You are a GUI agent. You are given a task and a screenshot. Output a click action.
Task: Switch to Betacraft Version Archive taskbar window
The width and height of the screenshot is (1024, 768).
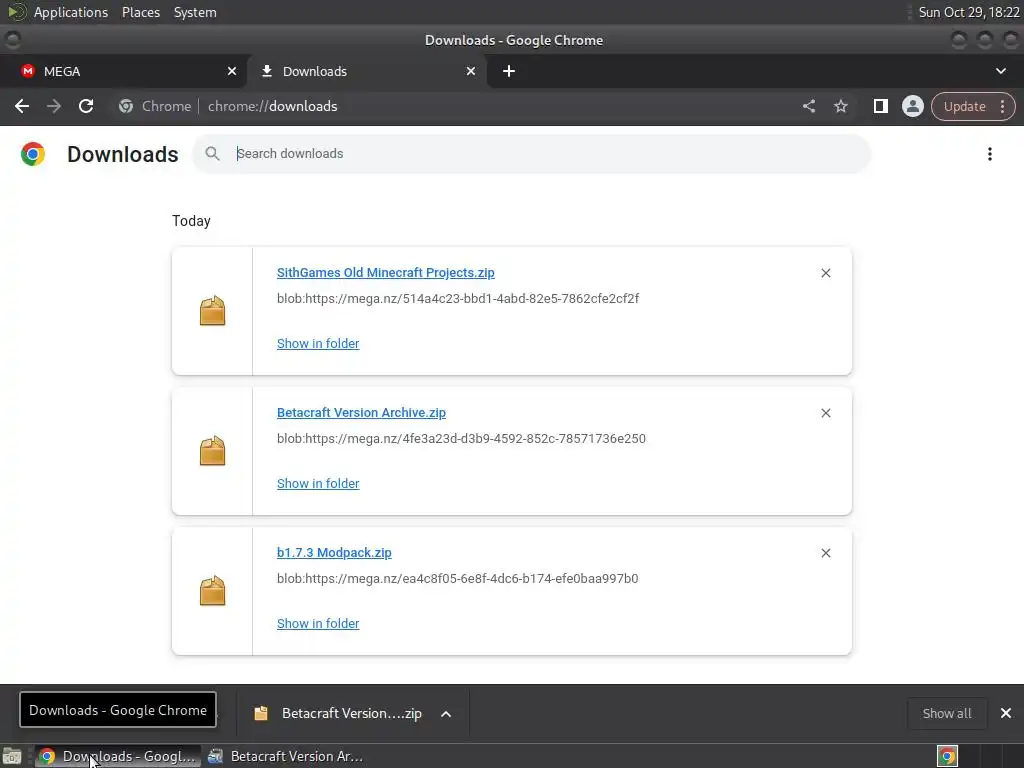coord(286,756)
